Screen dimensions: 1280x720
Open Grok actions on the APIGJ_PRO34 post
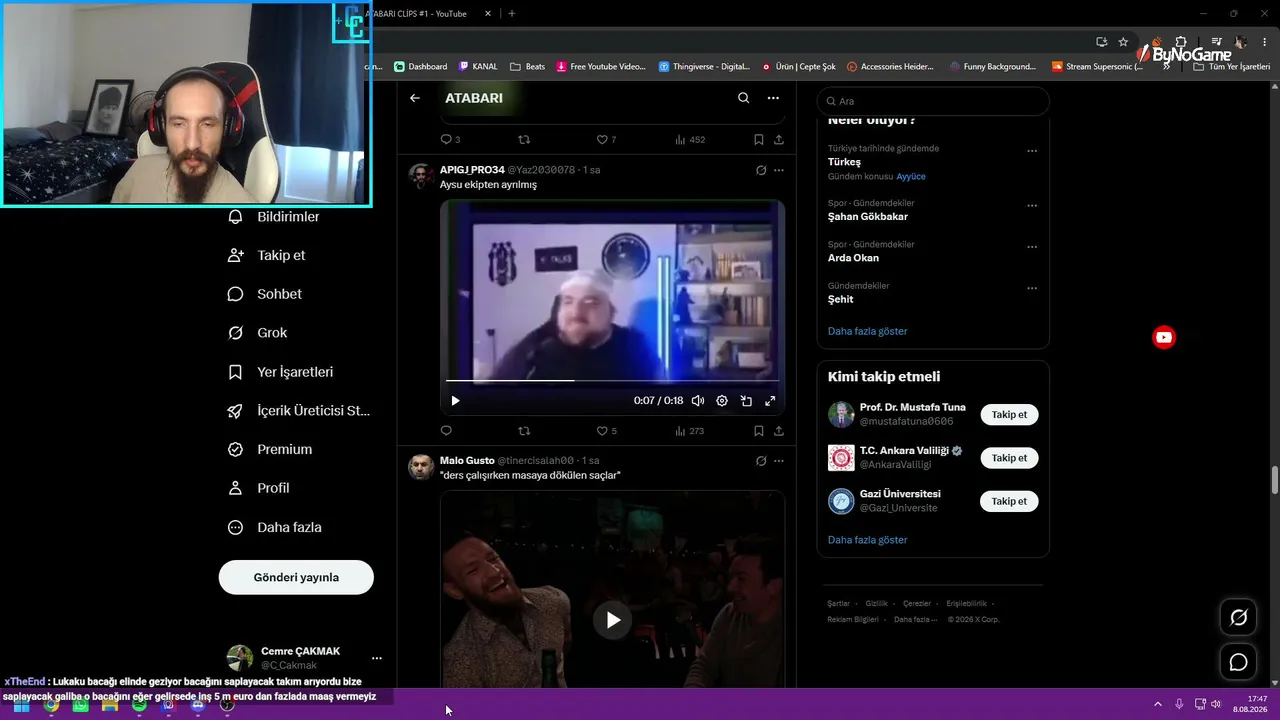coord(761,170)
